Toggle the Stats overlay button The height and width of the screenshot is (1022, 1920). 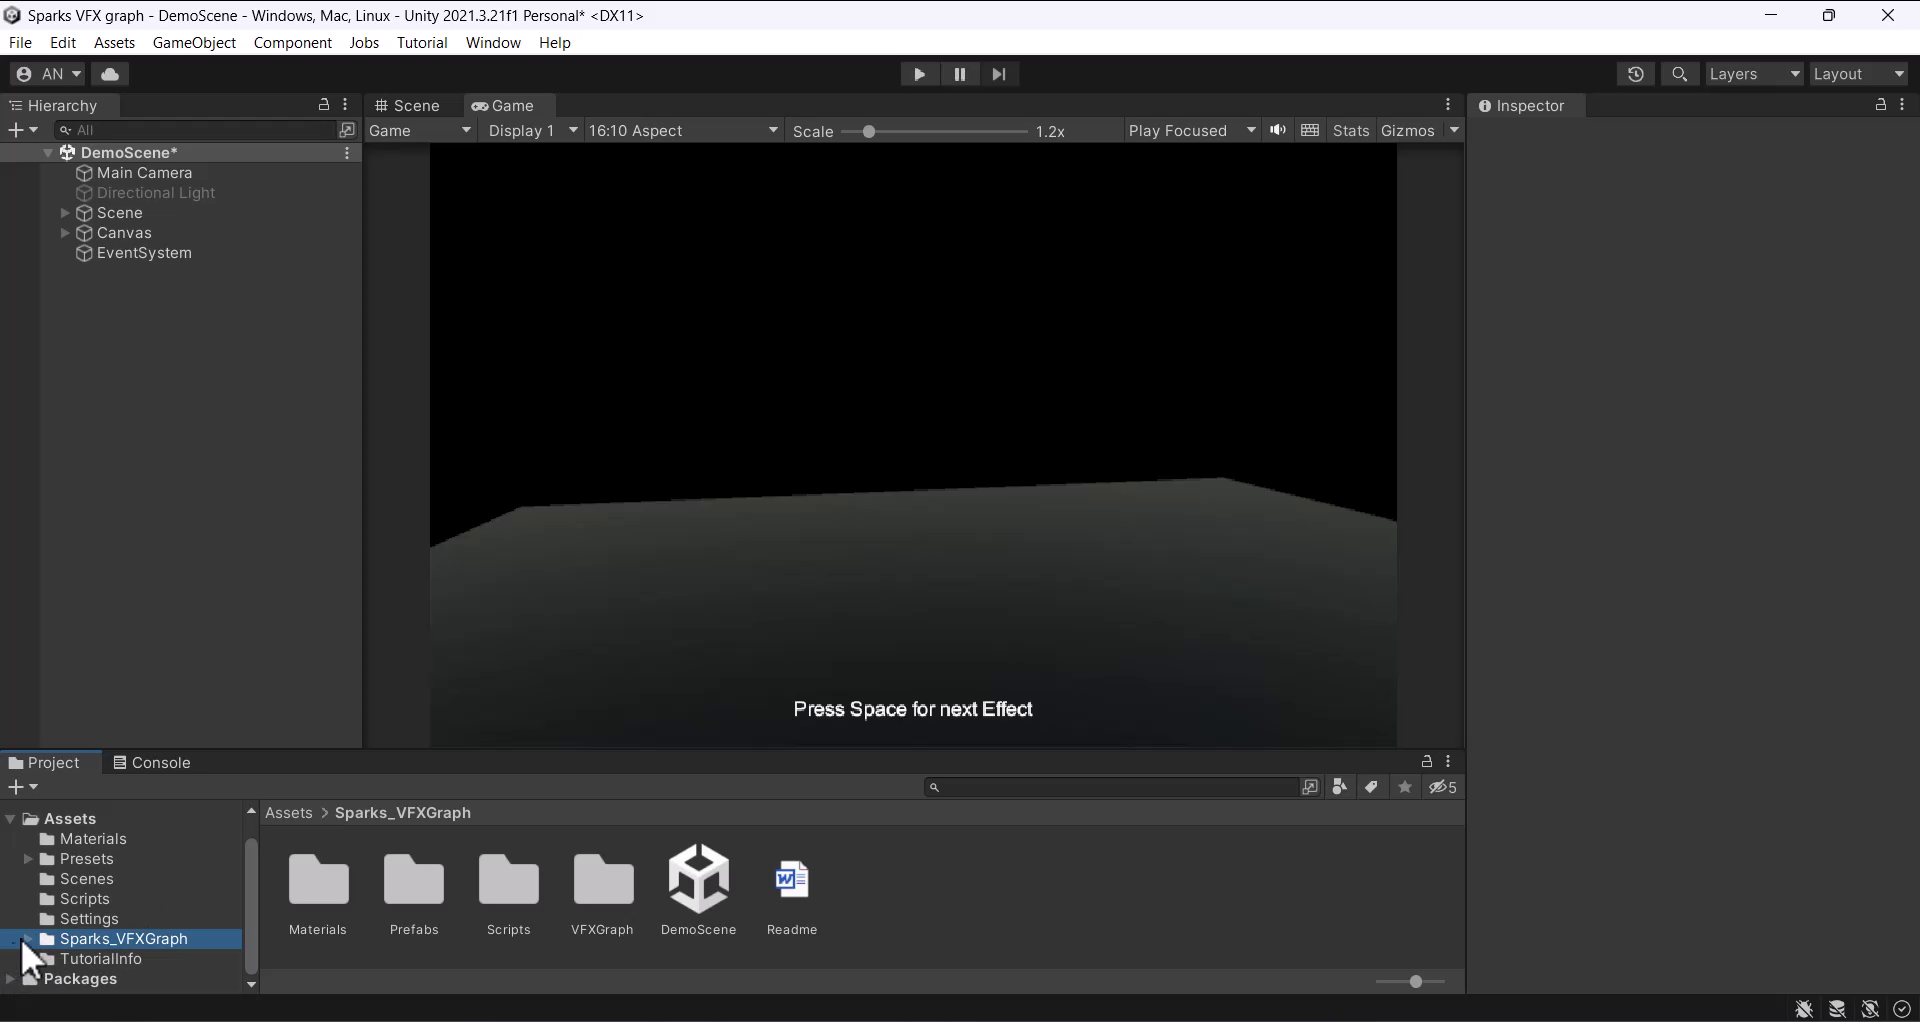(1351, 131)
